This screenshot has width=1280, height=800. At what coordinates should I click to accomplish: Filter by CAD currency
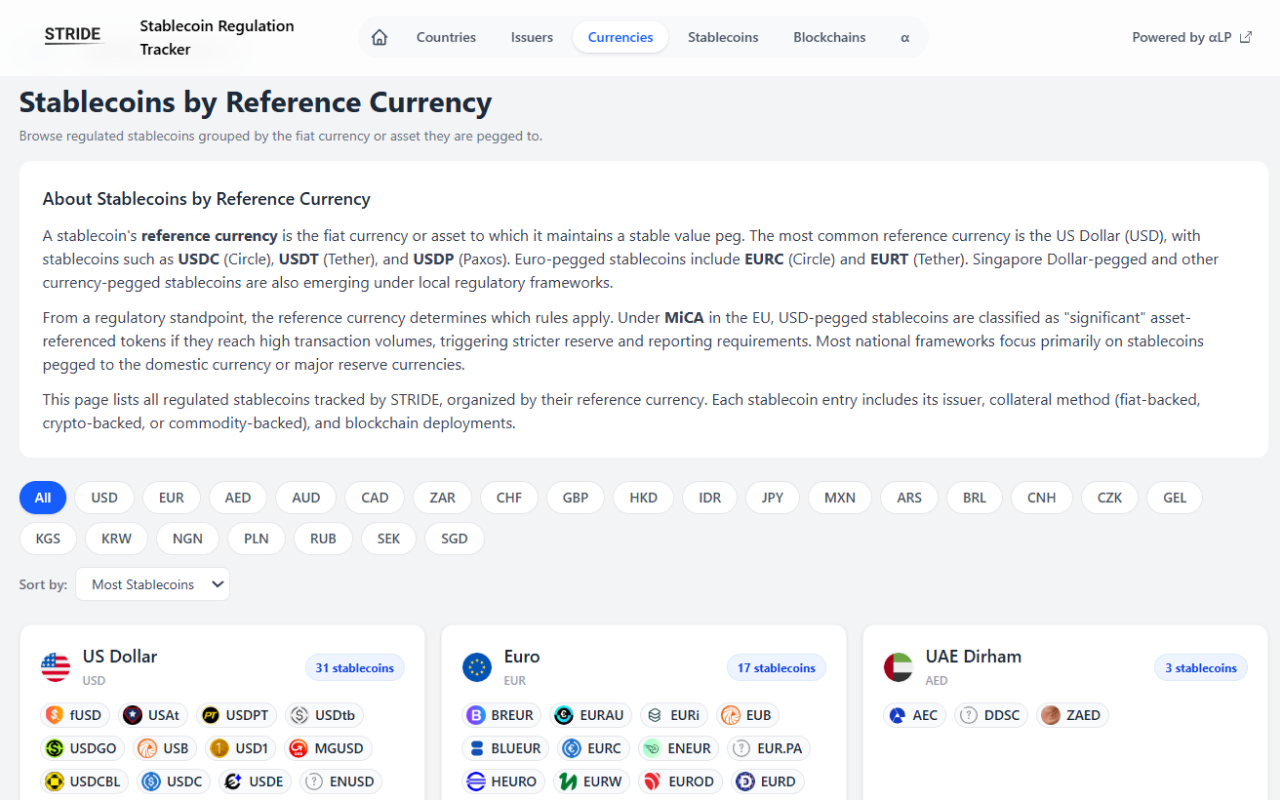(375, 497)
